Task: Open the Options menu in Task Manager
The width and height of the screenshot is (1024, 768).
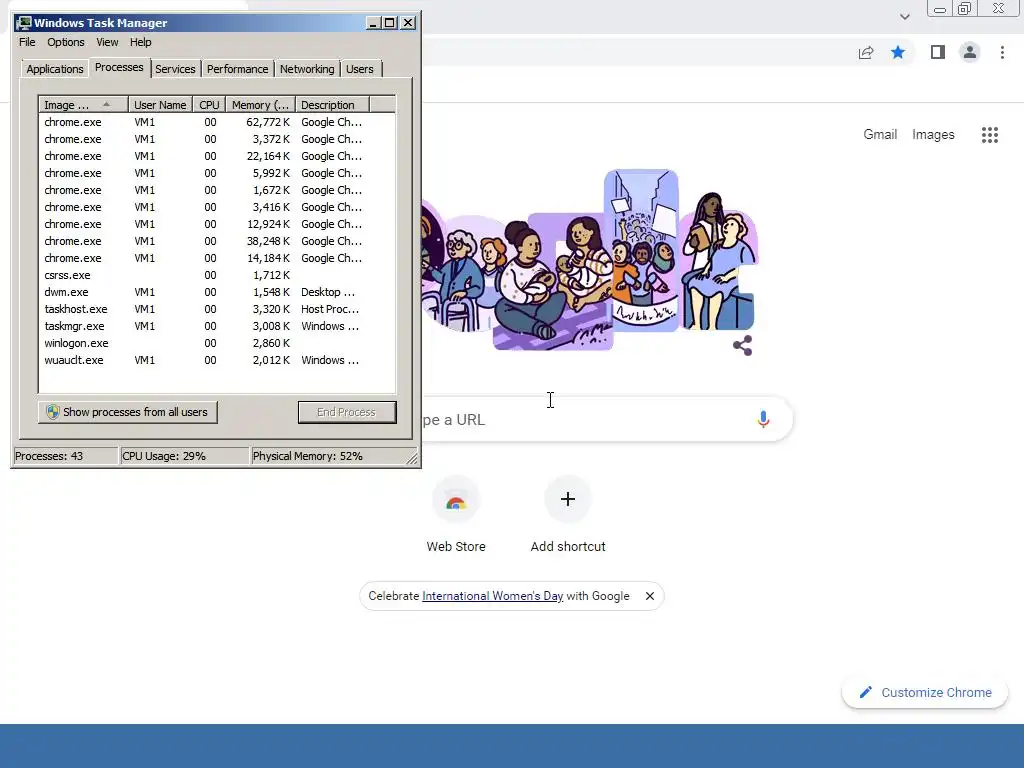Action: [x=66, y=42]
